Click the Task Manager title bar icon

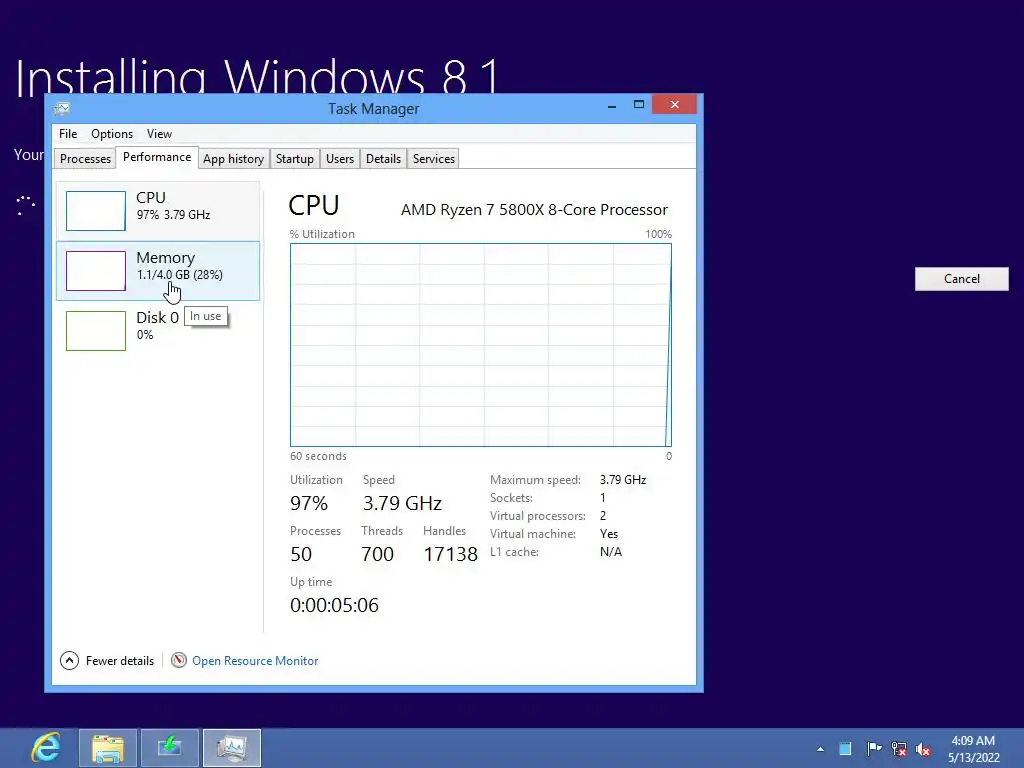(62, 108)
